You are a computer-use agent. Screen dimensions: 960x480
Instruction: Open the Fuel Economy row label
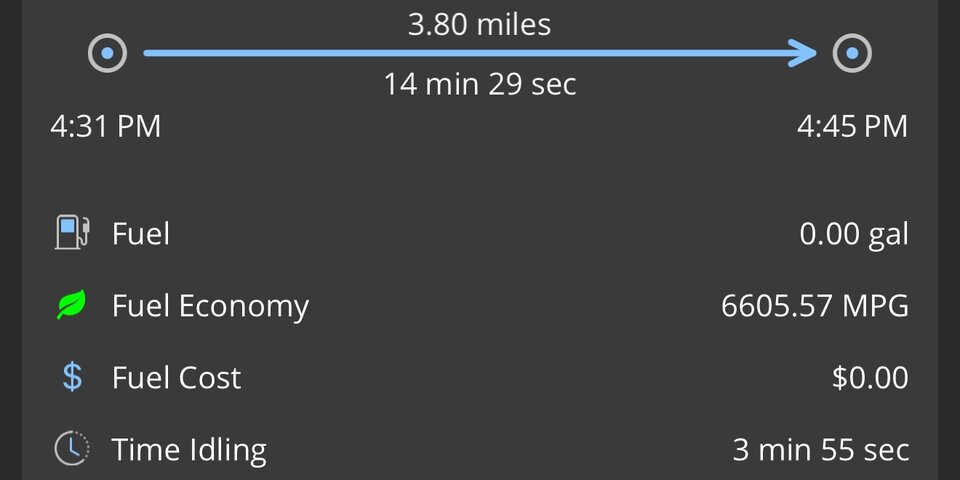click(x=210, y=306)
